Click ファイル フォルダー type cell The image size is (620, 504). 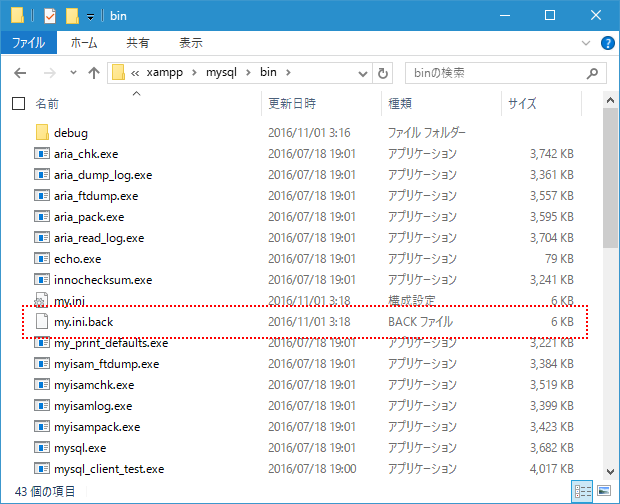tap(427, 132)
